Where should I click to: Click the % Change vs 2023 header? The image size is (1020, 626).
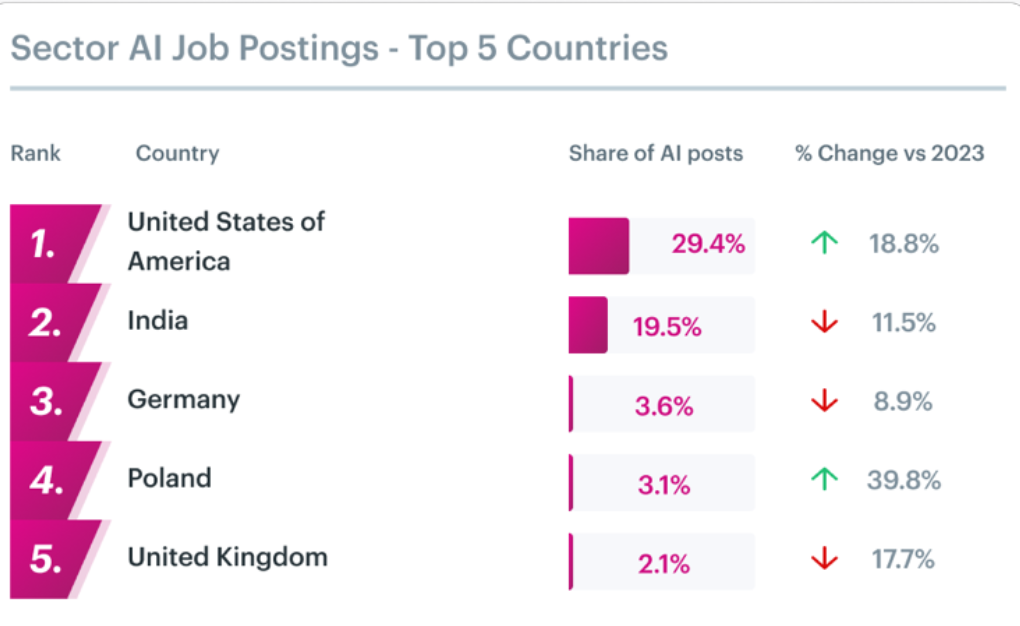click(x=889, y=153)
